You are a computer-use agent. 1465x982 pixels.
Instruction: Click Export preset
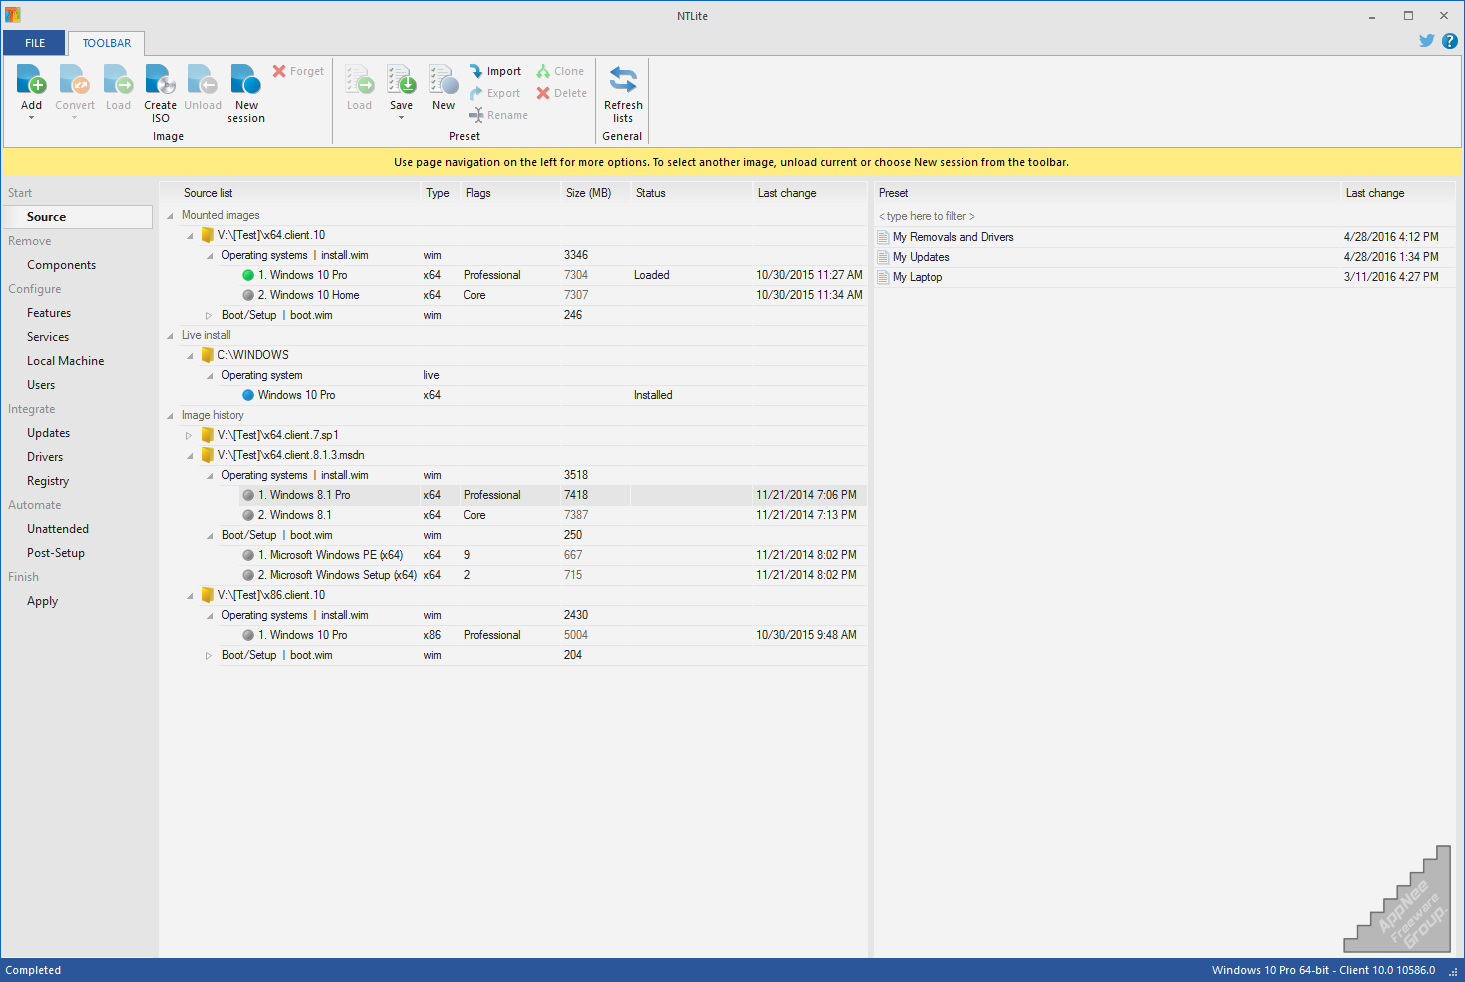point(495,93)
